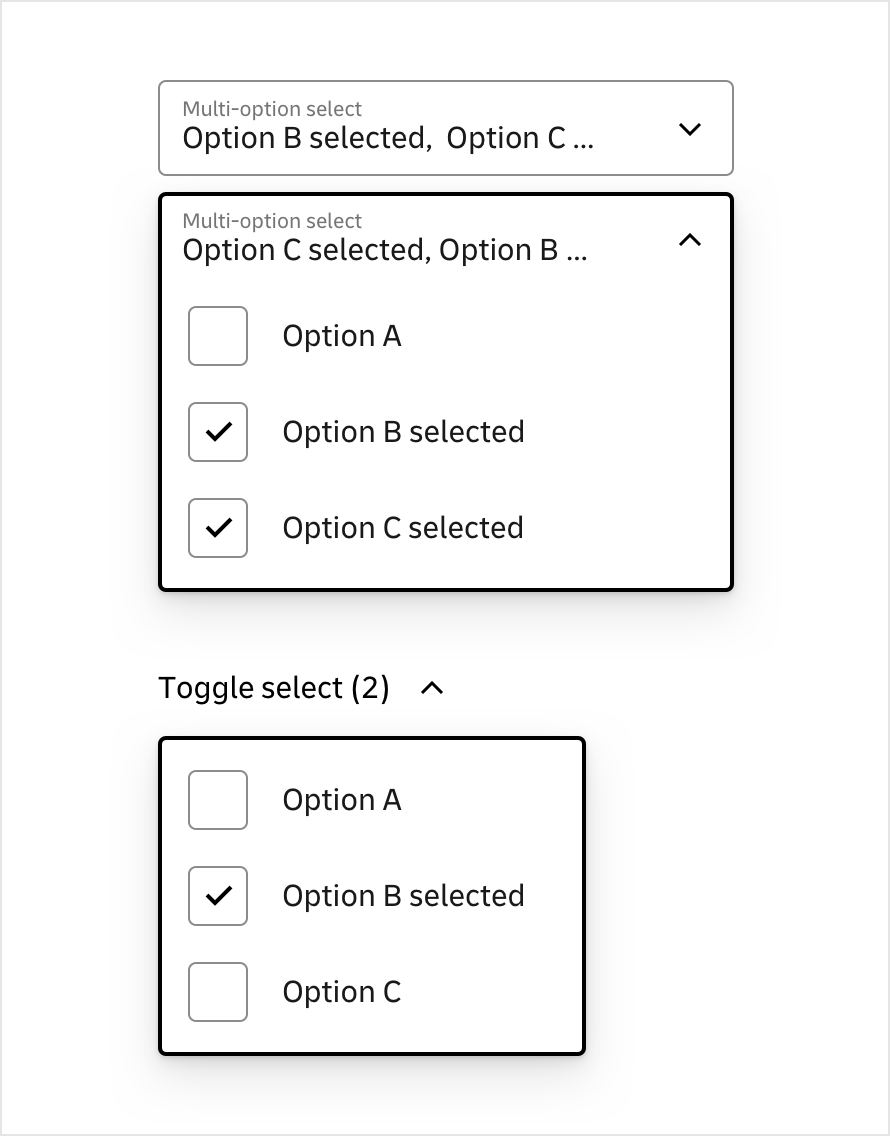Click the chevron beside Toggle select (2)
The height and width of the screenshot is (1136, 890).
(432, 688)
